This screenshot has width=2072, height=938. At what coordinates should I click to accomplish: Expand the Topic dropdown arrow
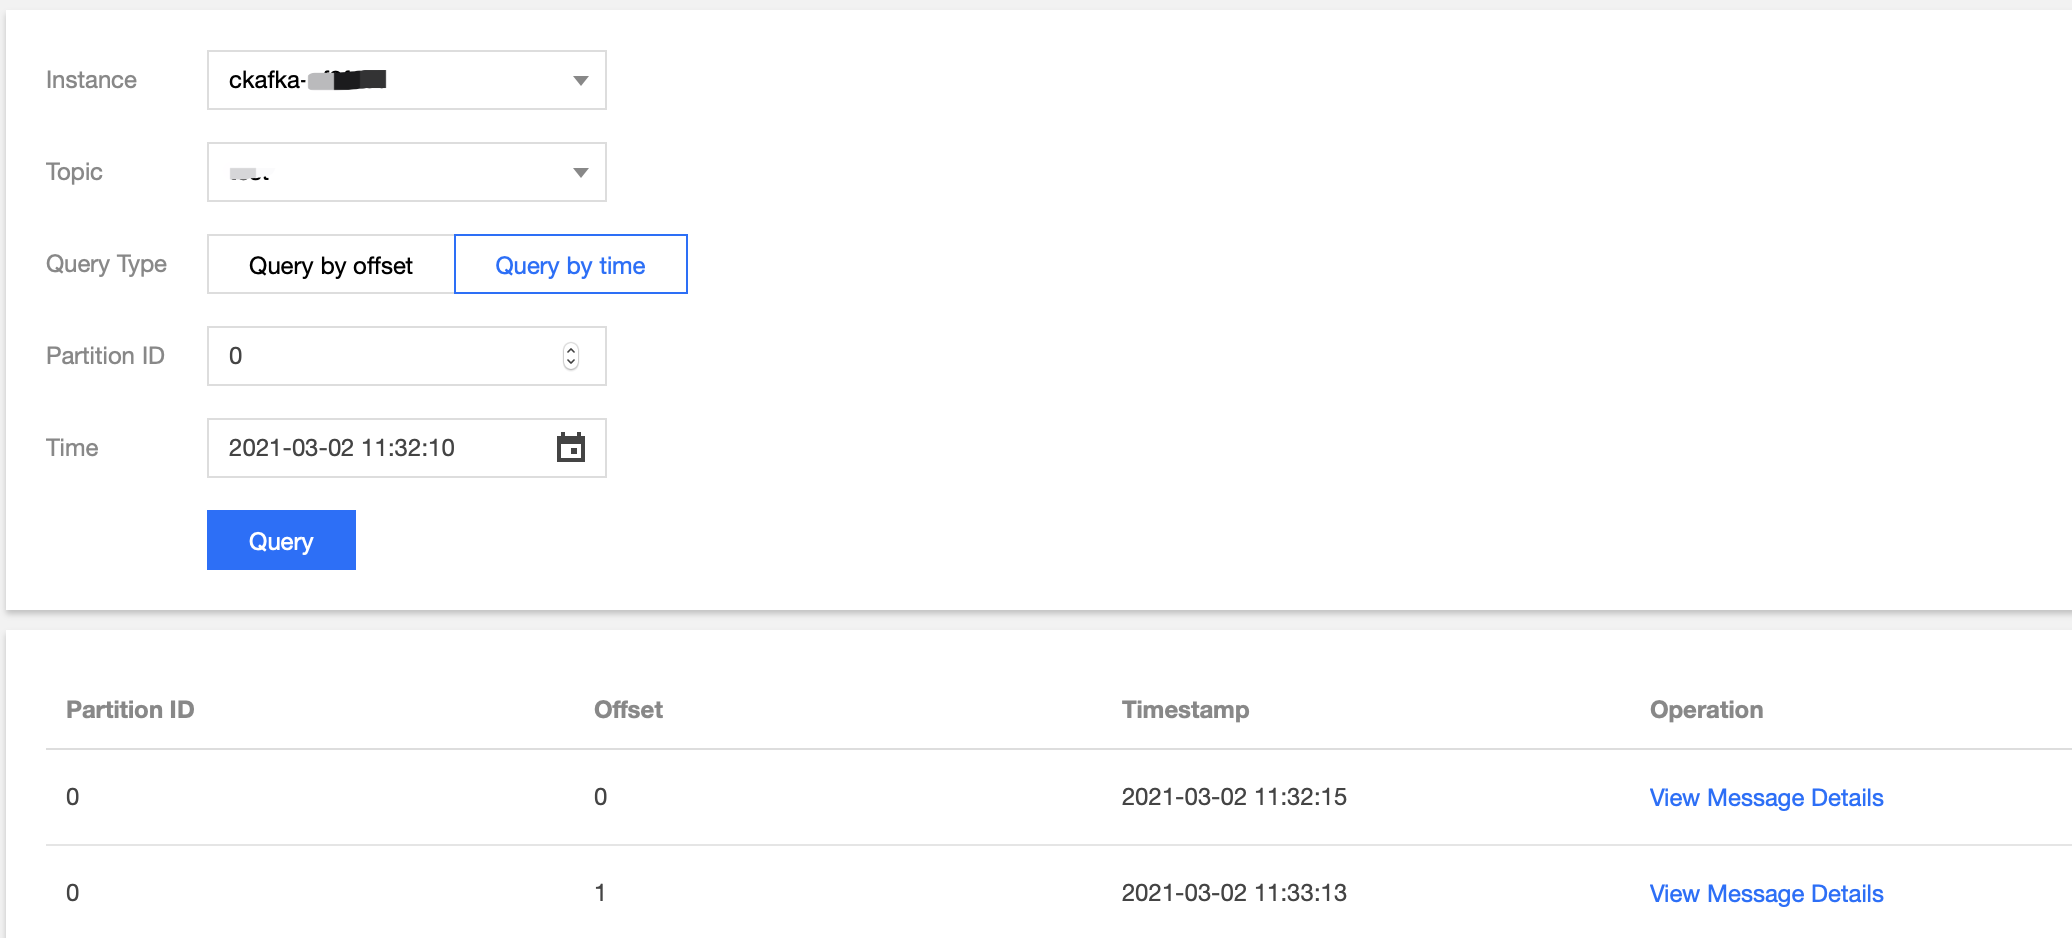pos(580,172)
